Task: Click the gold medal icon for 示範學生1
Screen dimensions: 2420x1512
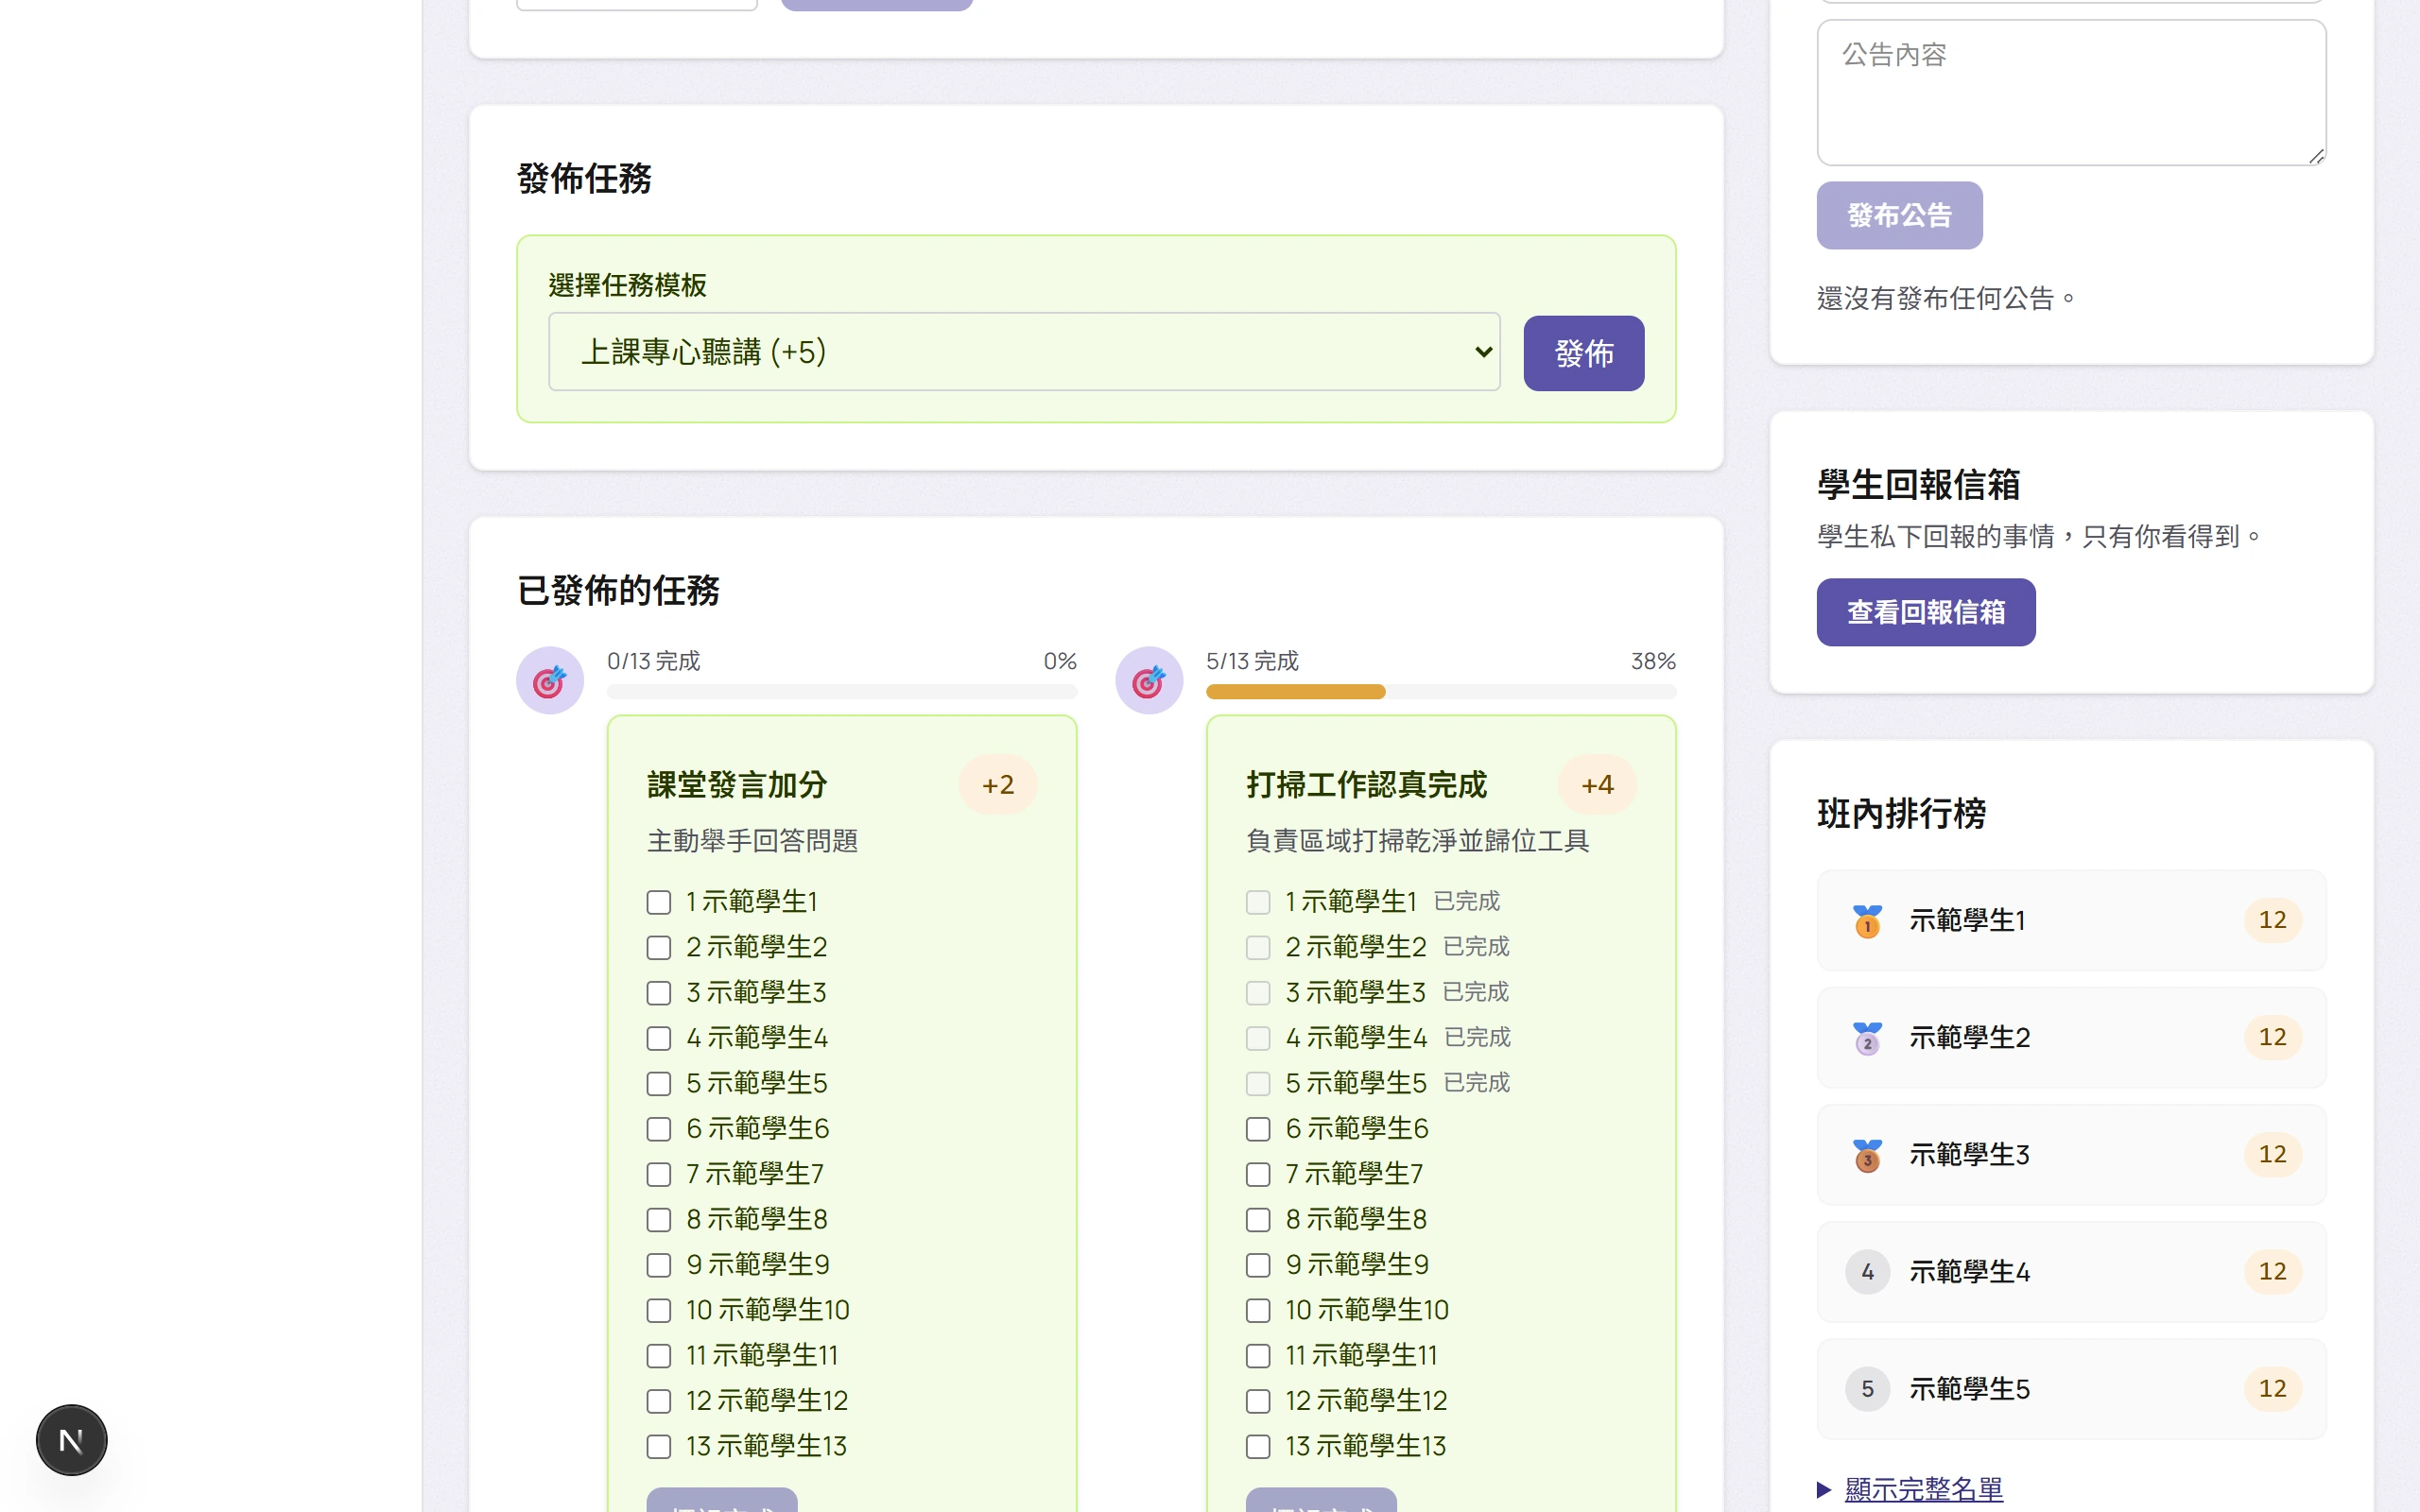Action: pos(1867,920)
